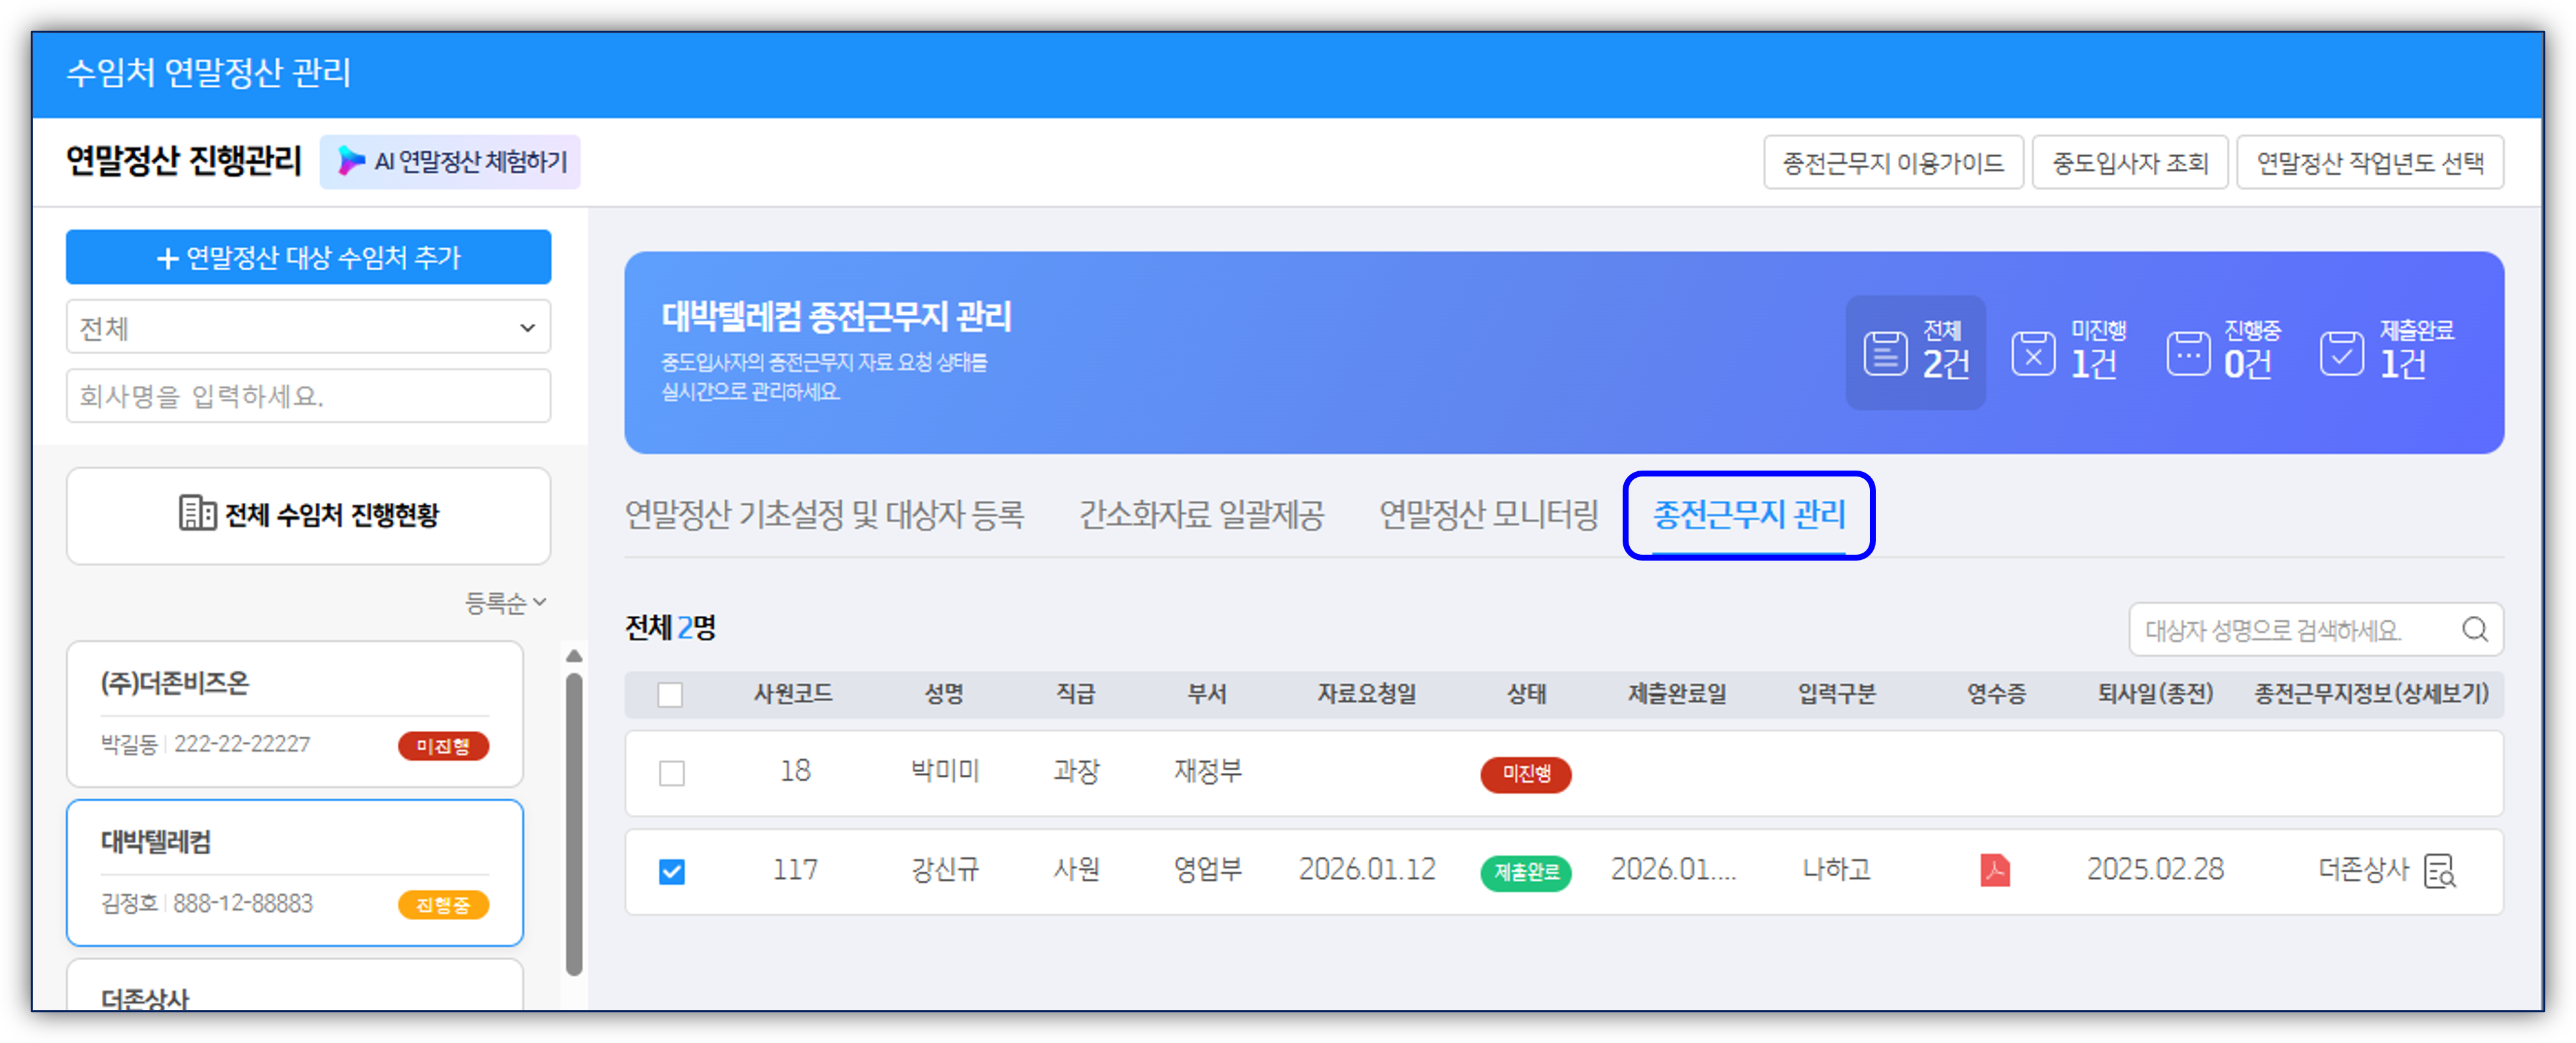
Task: Click the 사원코드 column header
Action: tap(793, 694)
